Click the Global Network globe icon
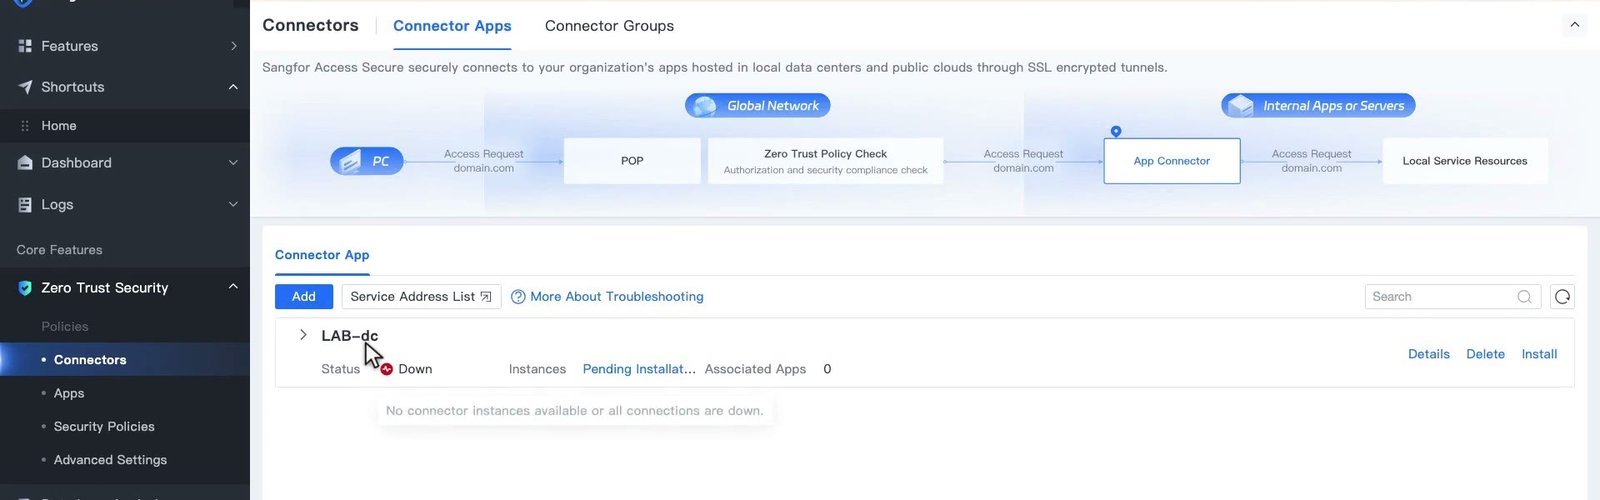This screenshot has width=1600, height=500. pos(704,106)
